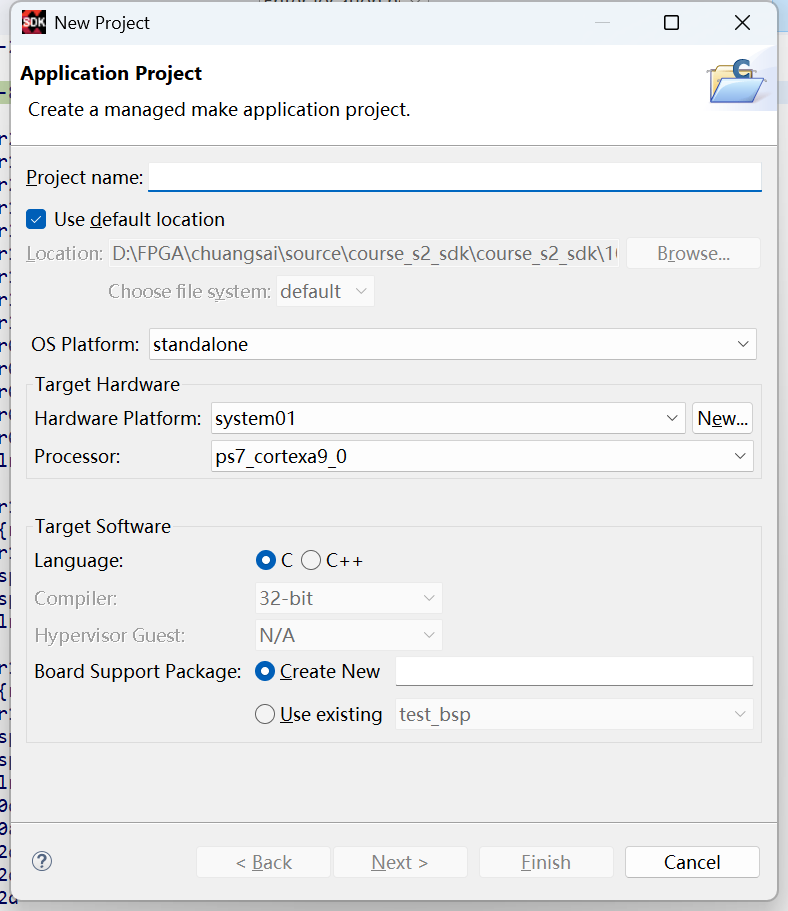The height and width of the screenshot is (911, 788).
Task: Click the Location path text field
Action: (x=364, y=253)
